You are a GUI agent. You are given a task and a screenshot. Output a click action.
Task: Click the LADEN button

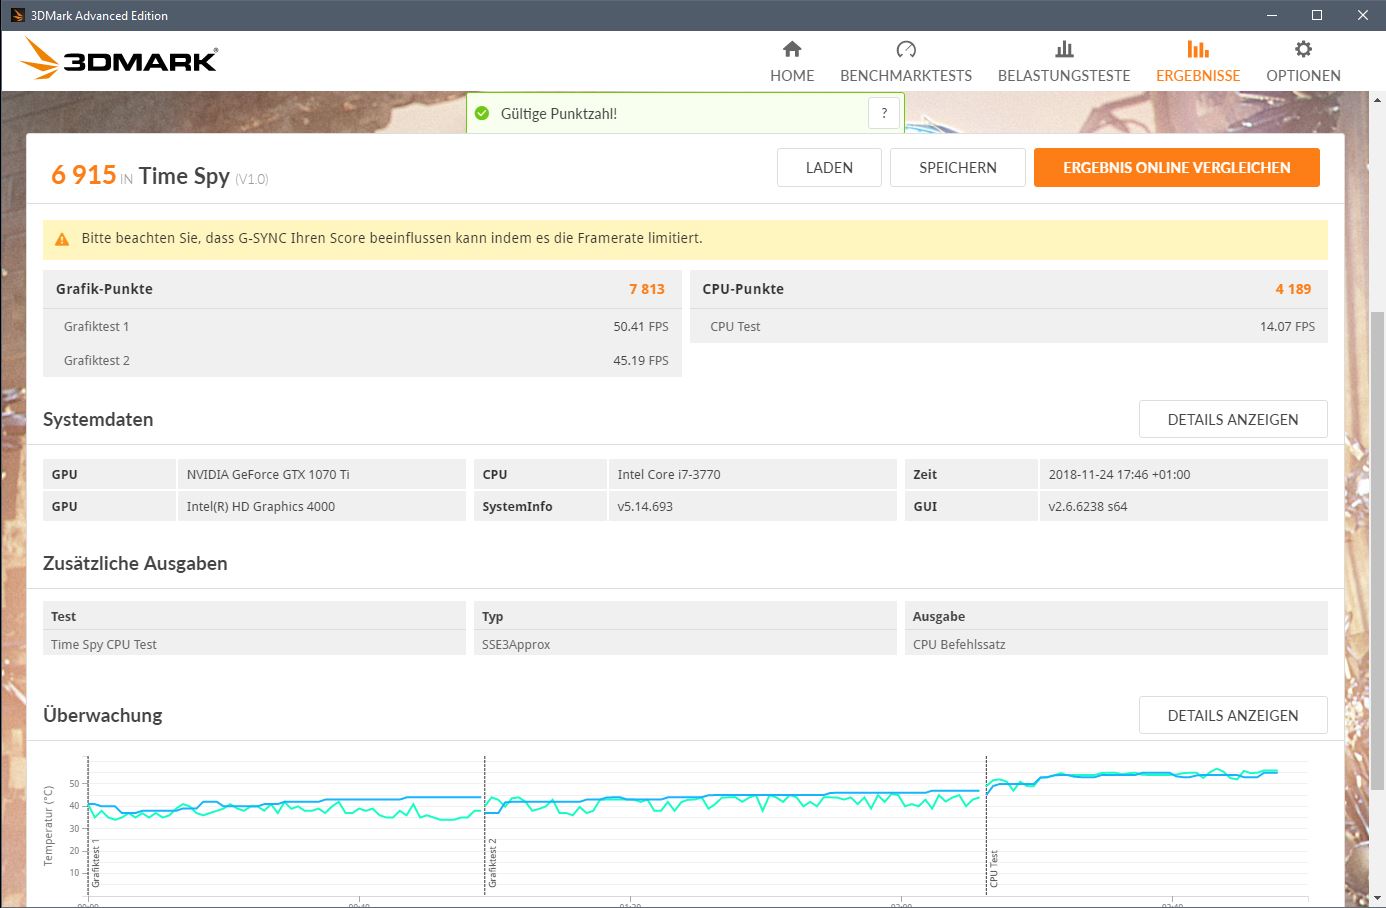click(829, 168)
